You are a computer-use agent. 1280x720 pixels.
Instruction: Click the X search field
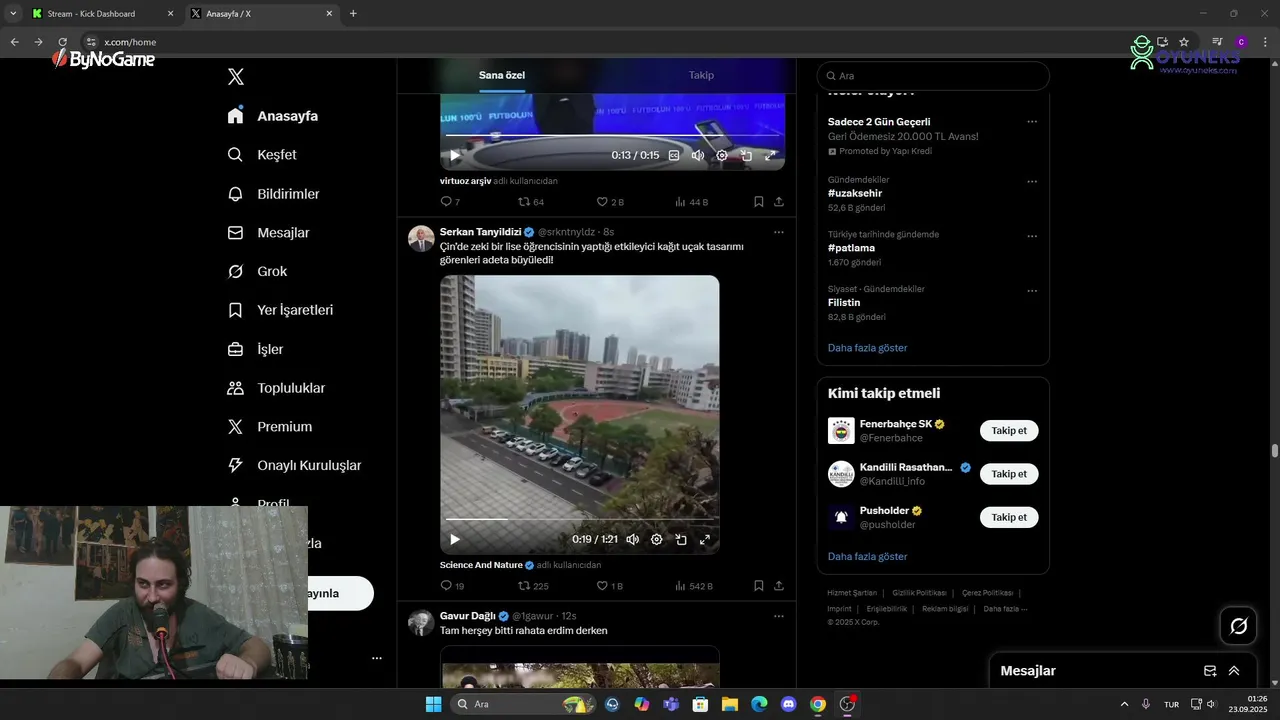933,76
